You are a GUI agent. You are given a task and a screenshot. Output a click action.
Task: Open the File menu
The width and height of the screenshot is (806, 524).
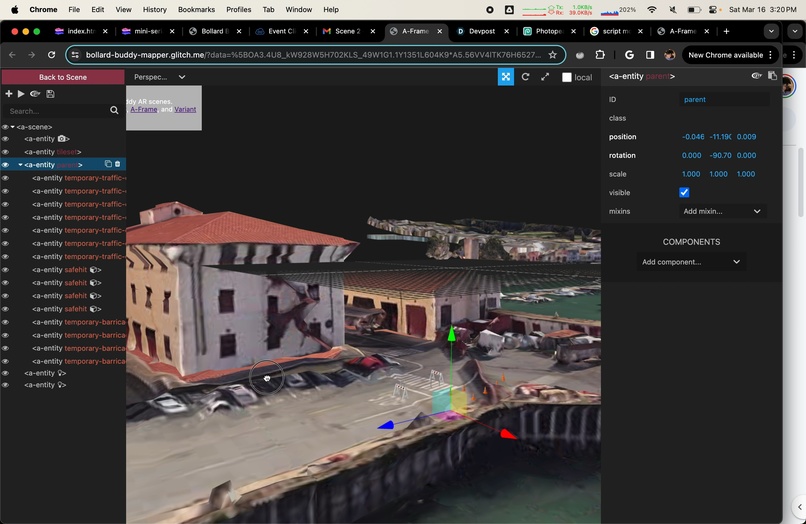coord(74,9)
